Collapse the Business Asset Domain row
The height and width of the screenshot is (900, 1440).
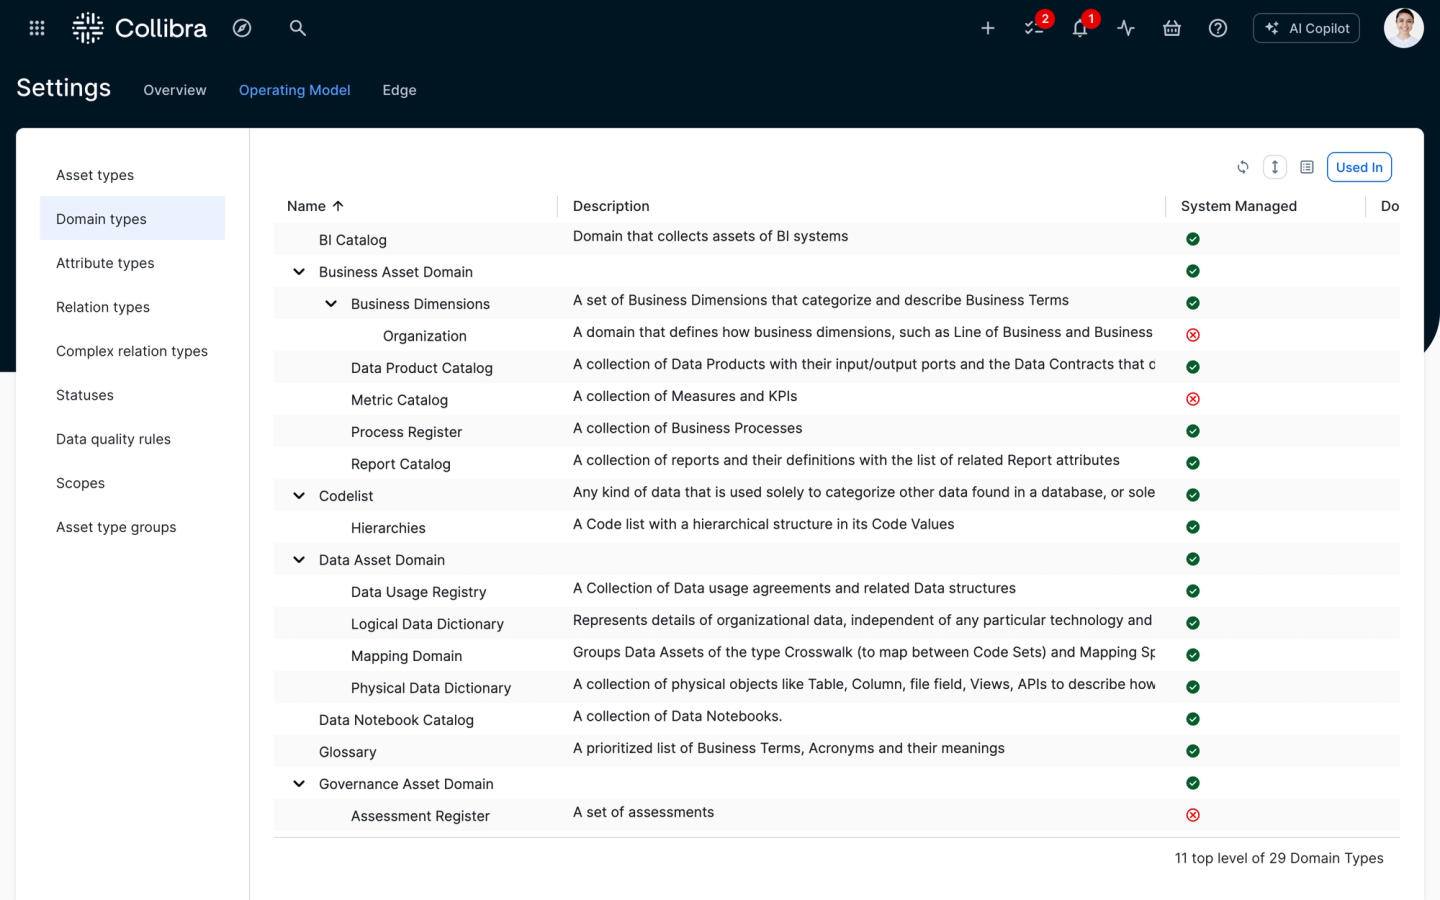299,272
